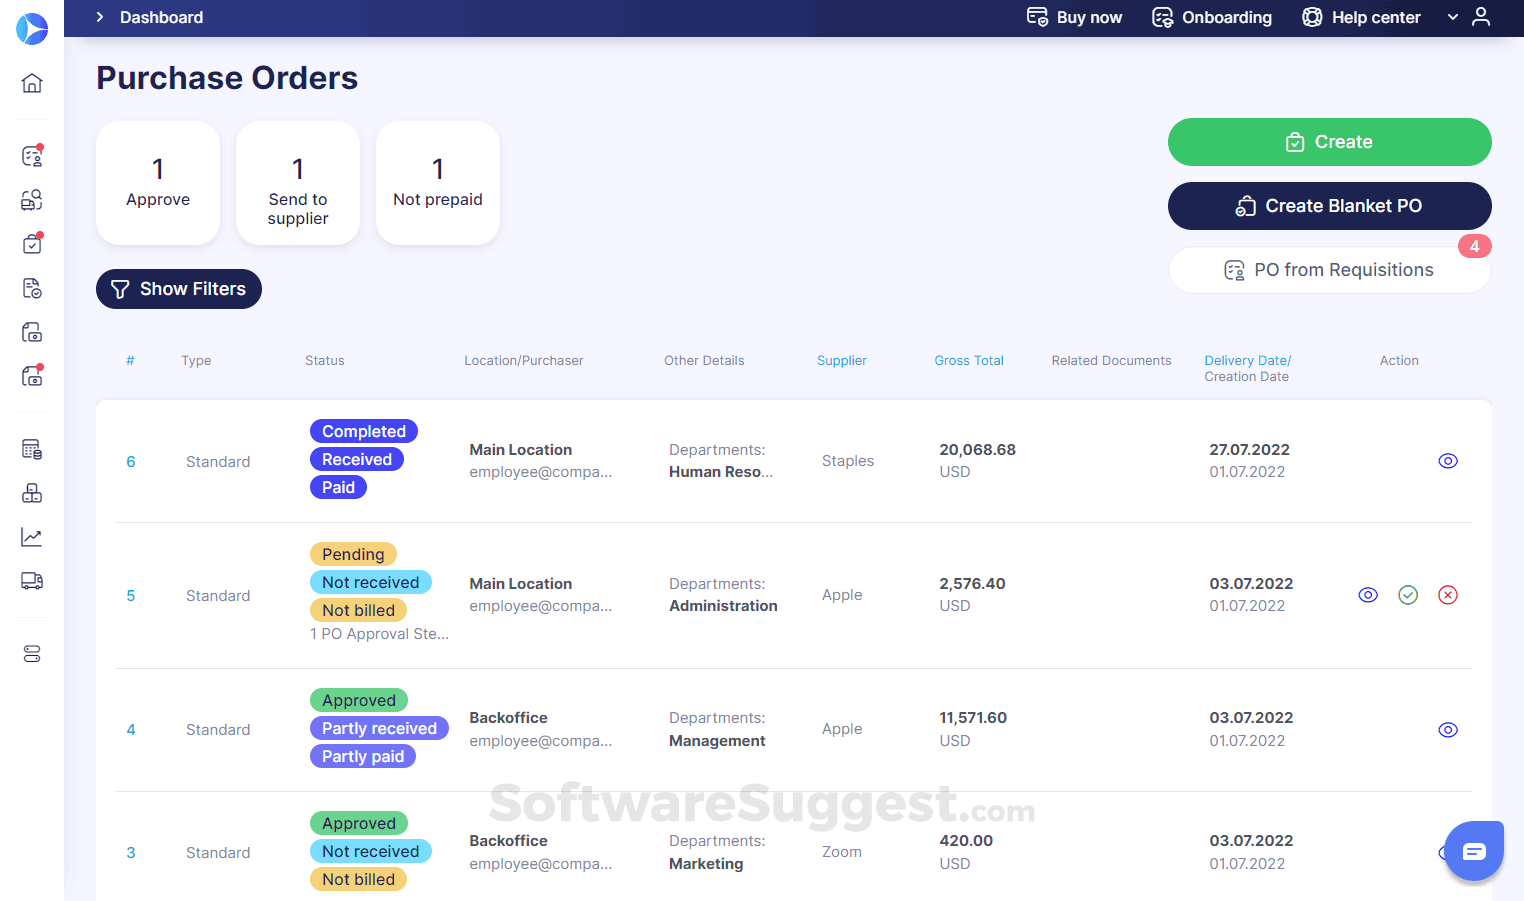This screenshot has height=901, width=1524.
Task: Open the Onboarding menu in the top bar
Action: point(1212,17)
